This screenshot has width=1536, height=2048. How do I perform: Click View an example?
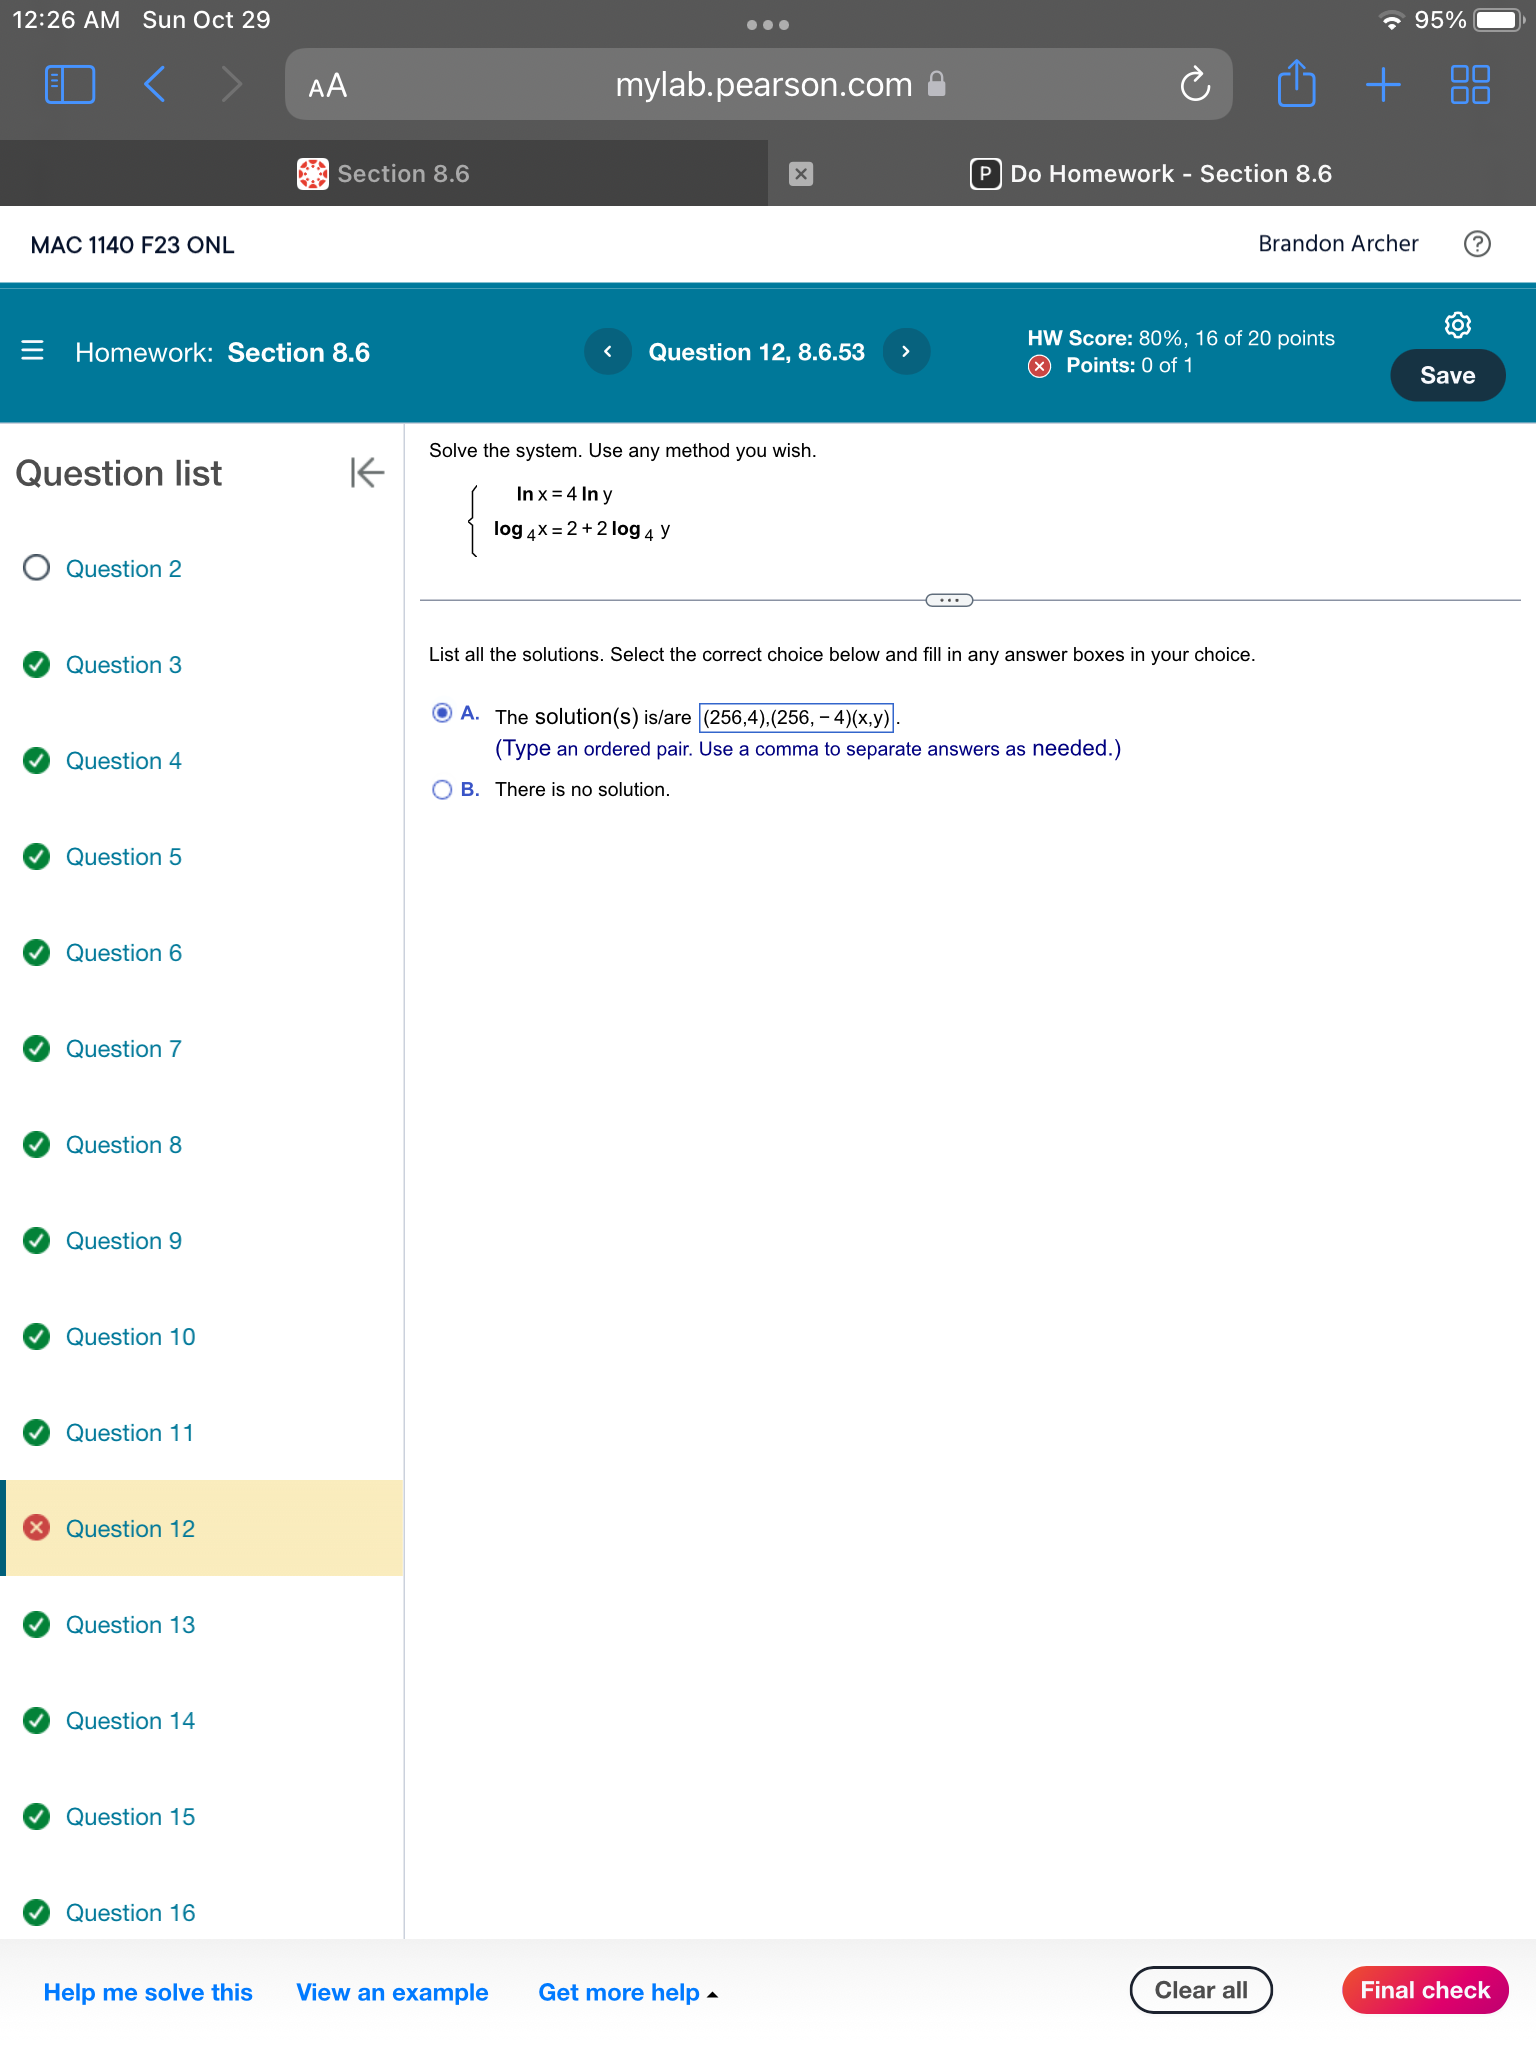392,1992
